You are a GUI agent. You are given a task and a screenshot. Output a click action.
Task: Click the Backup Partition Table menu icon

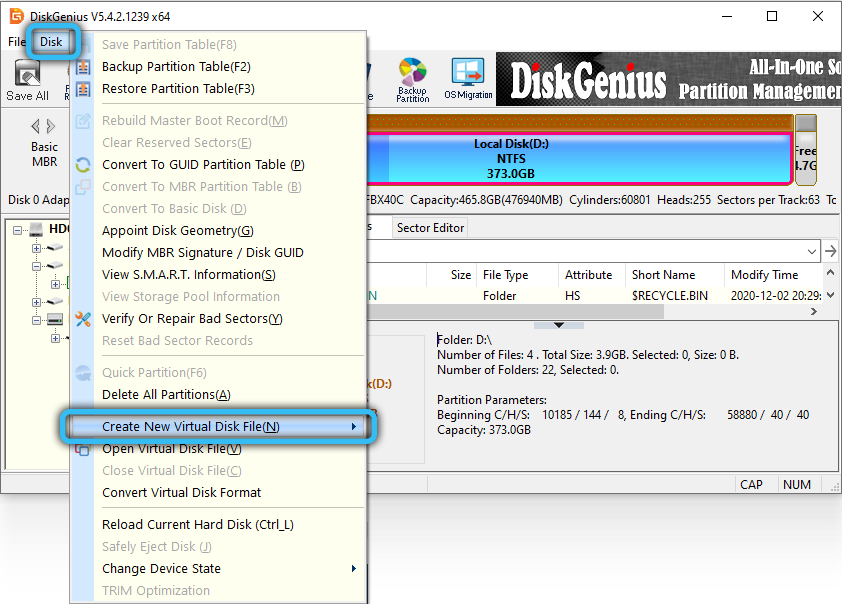[x=84, y=67]
